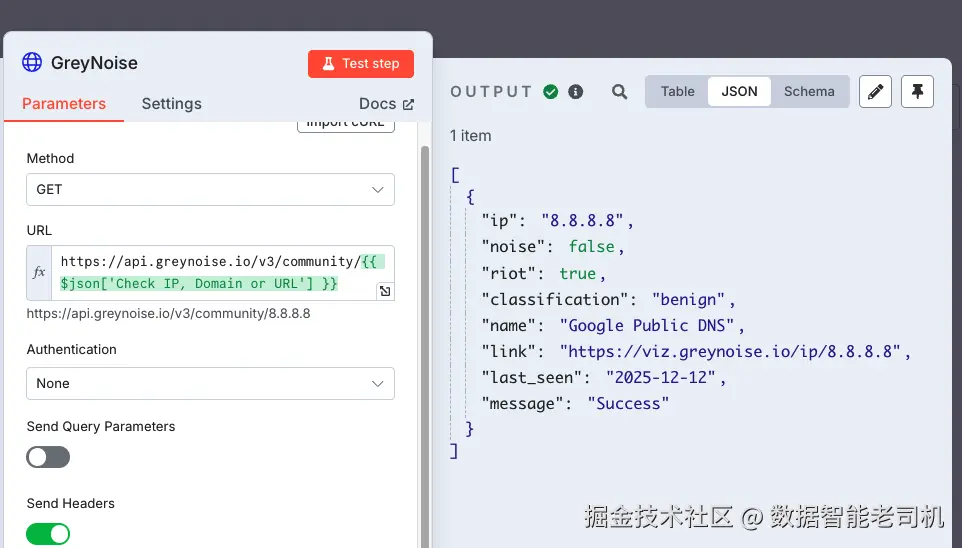Click the "1 item" count text
Image resolution: width=962 pixels, height=548 pixels.
coord(471,136)
